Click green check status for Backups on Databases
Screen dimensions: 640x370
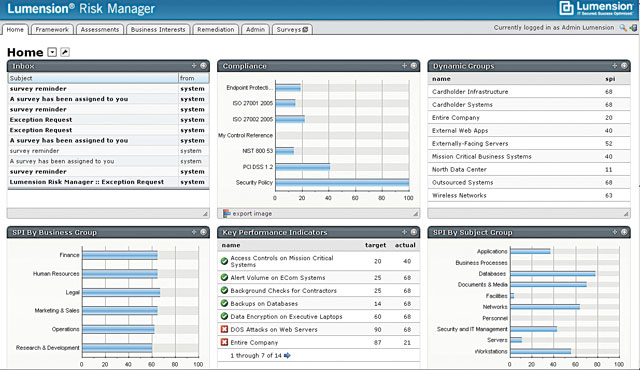tap(224, 304)
